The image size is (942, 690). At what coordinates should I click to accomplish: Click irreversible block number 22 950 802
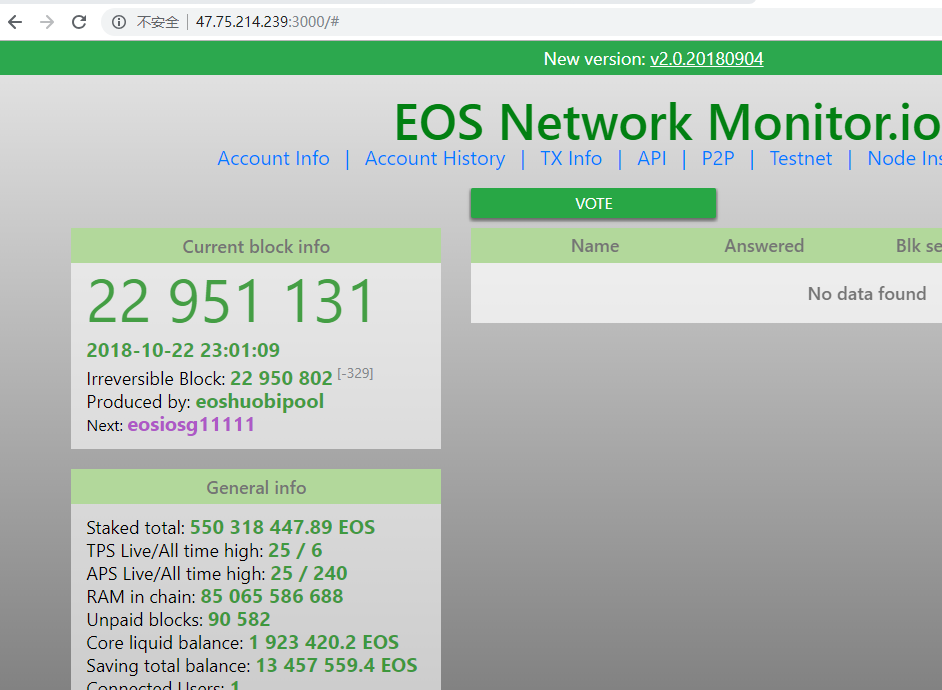tap(281, 378)
